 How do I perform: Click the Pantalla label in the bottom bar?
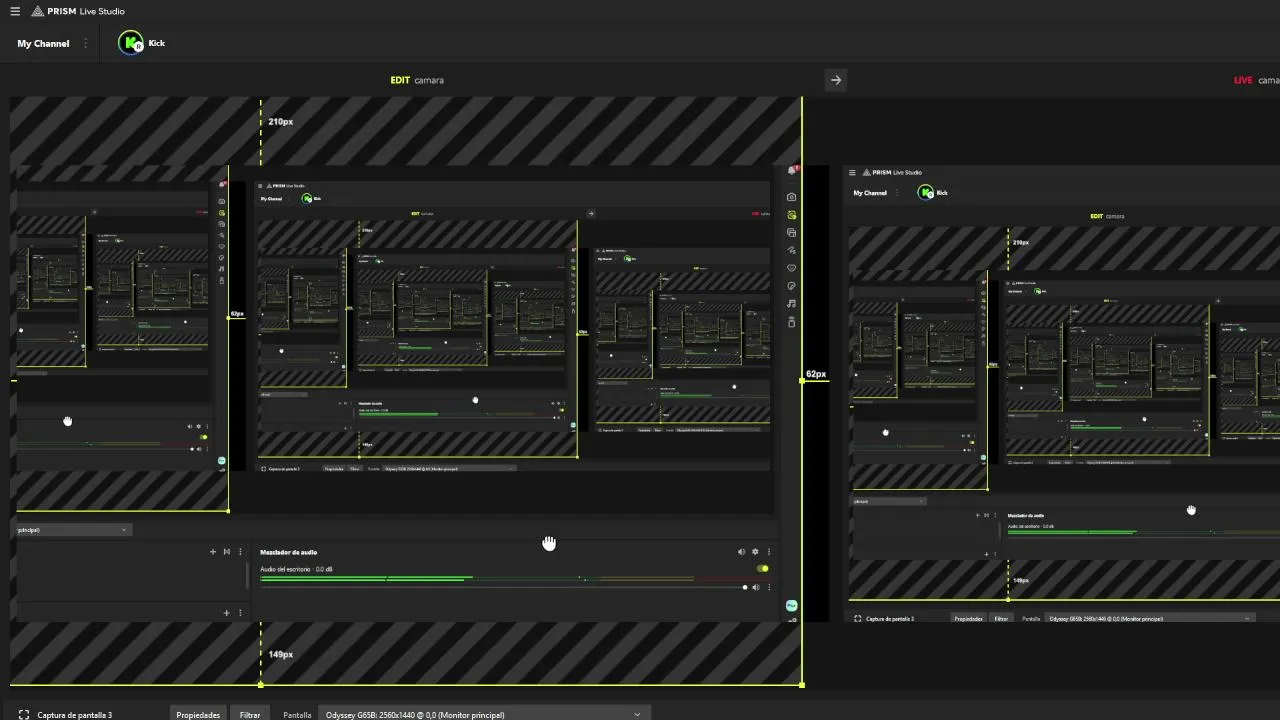[x=297, y=715]
